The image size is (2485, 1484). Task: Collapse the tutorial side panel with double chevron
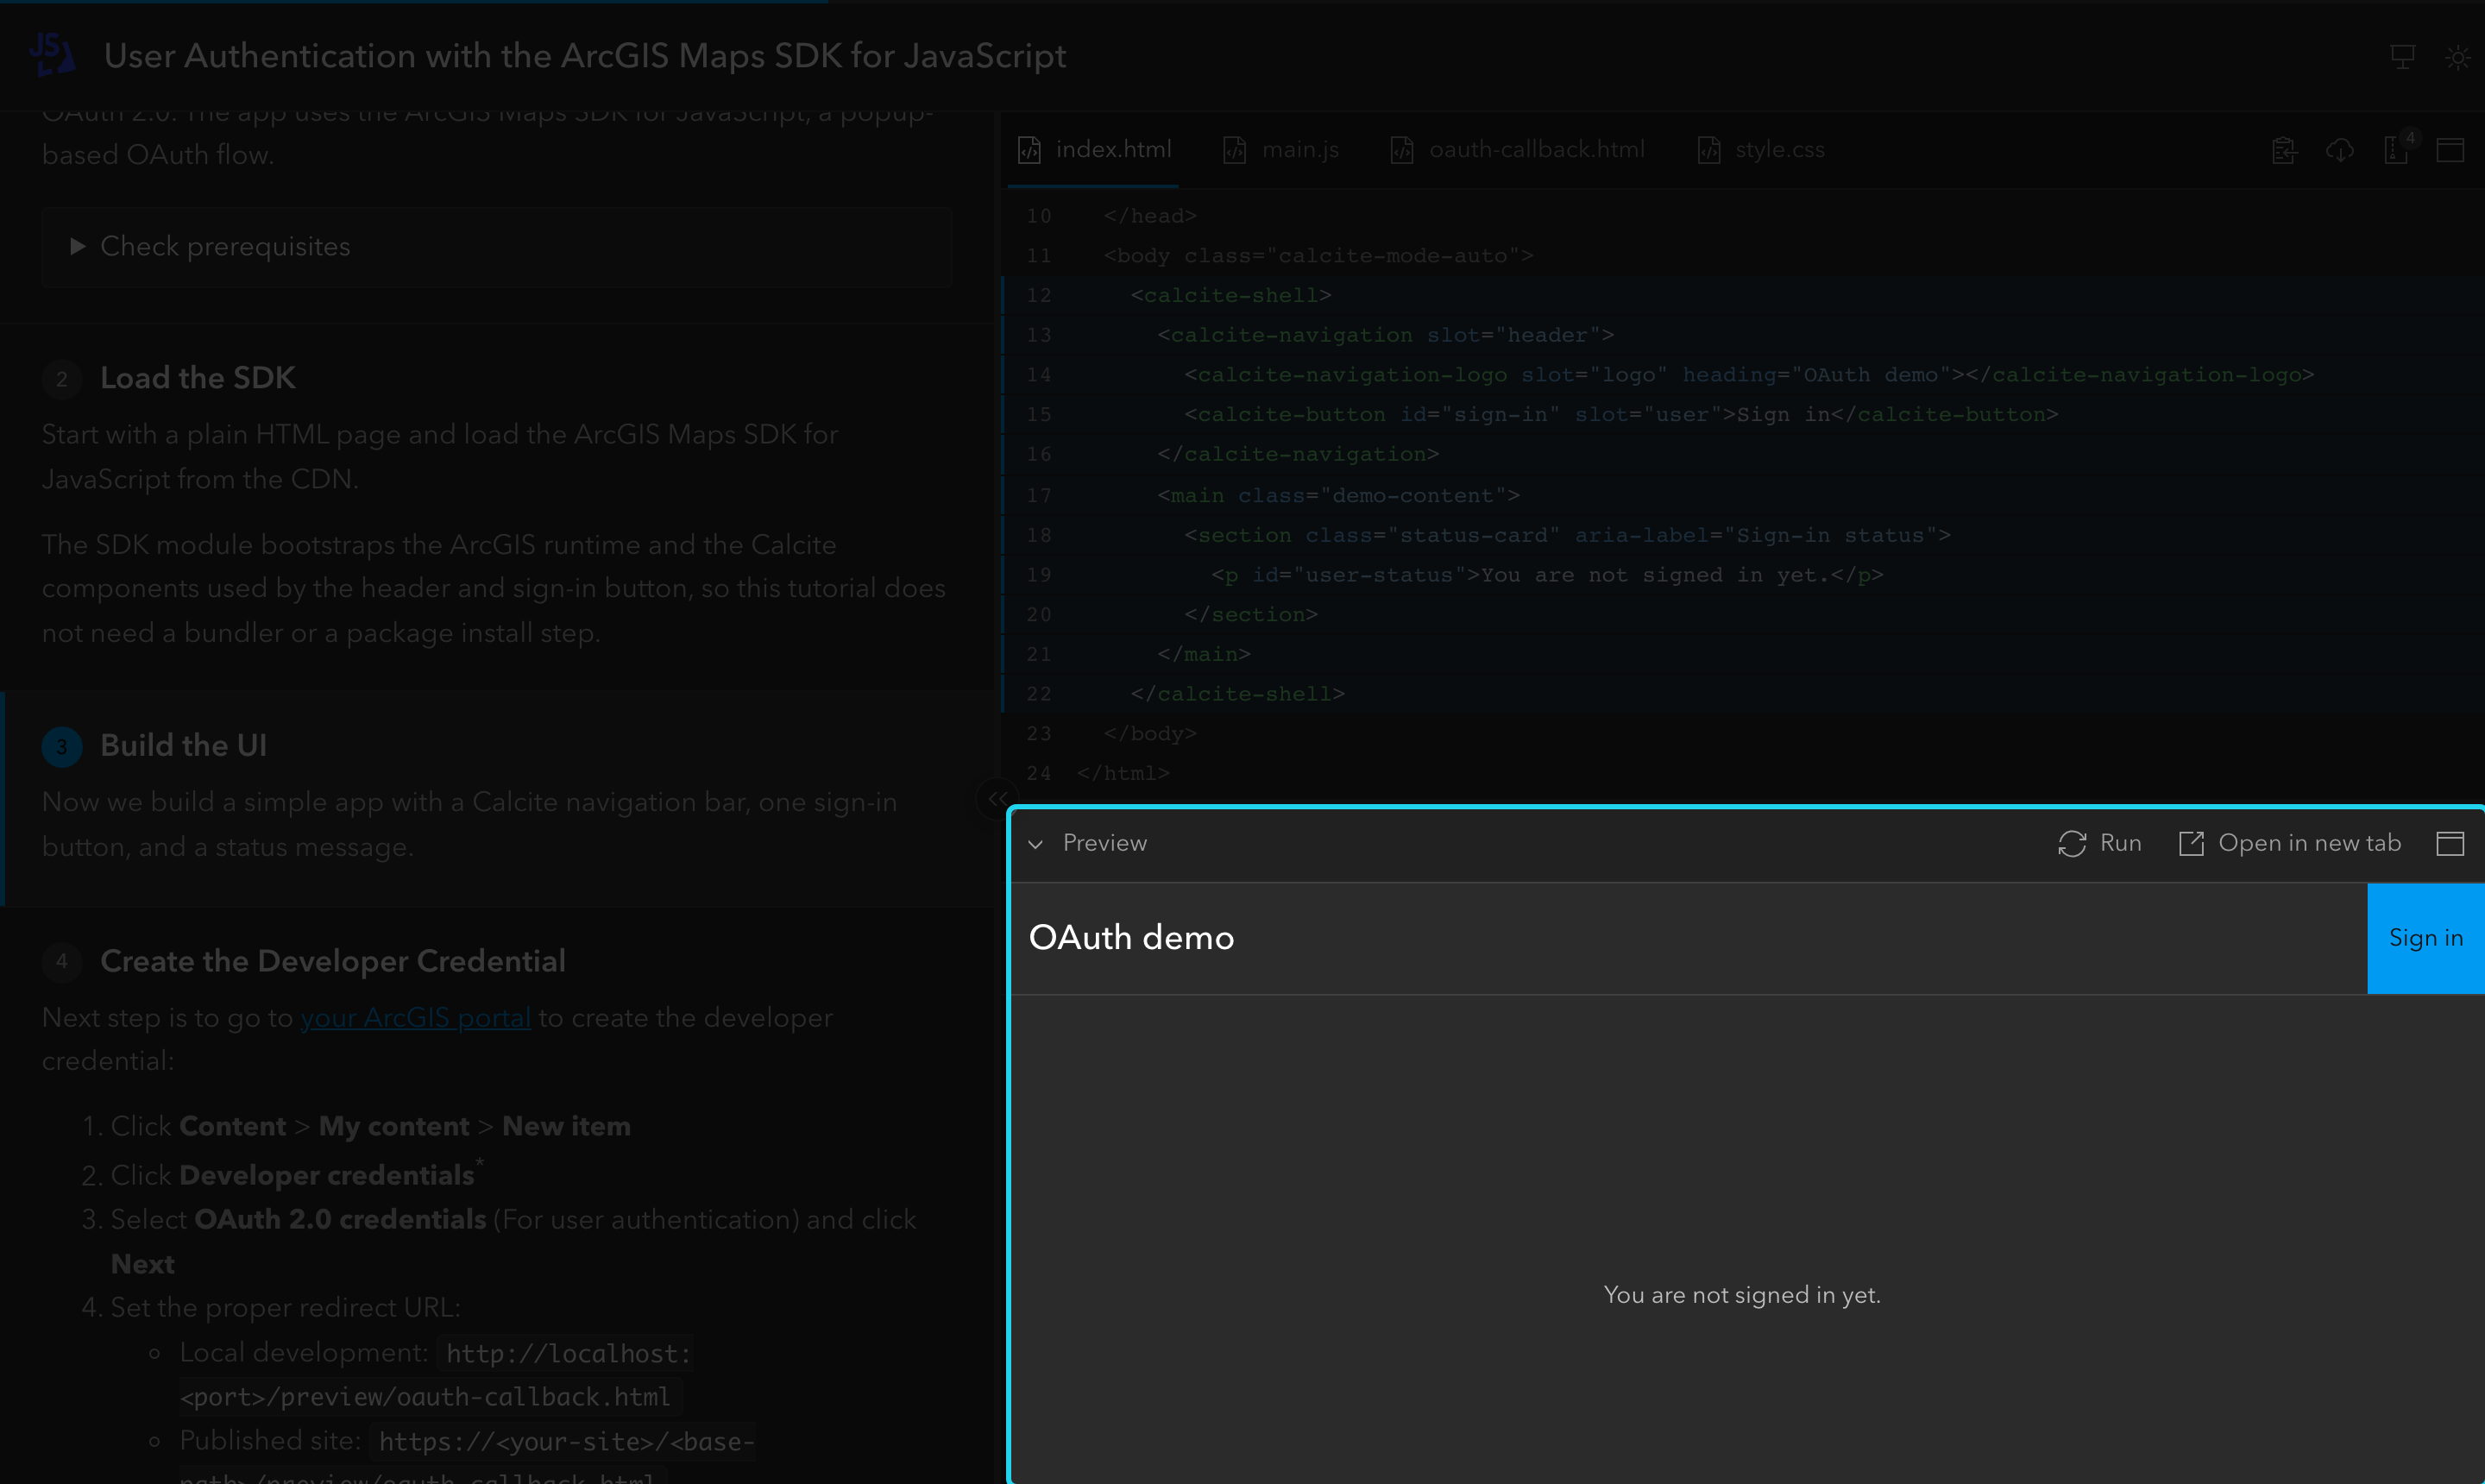997,798
